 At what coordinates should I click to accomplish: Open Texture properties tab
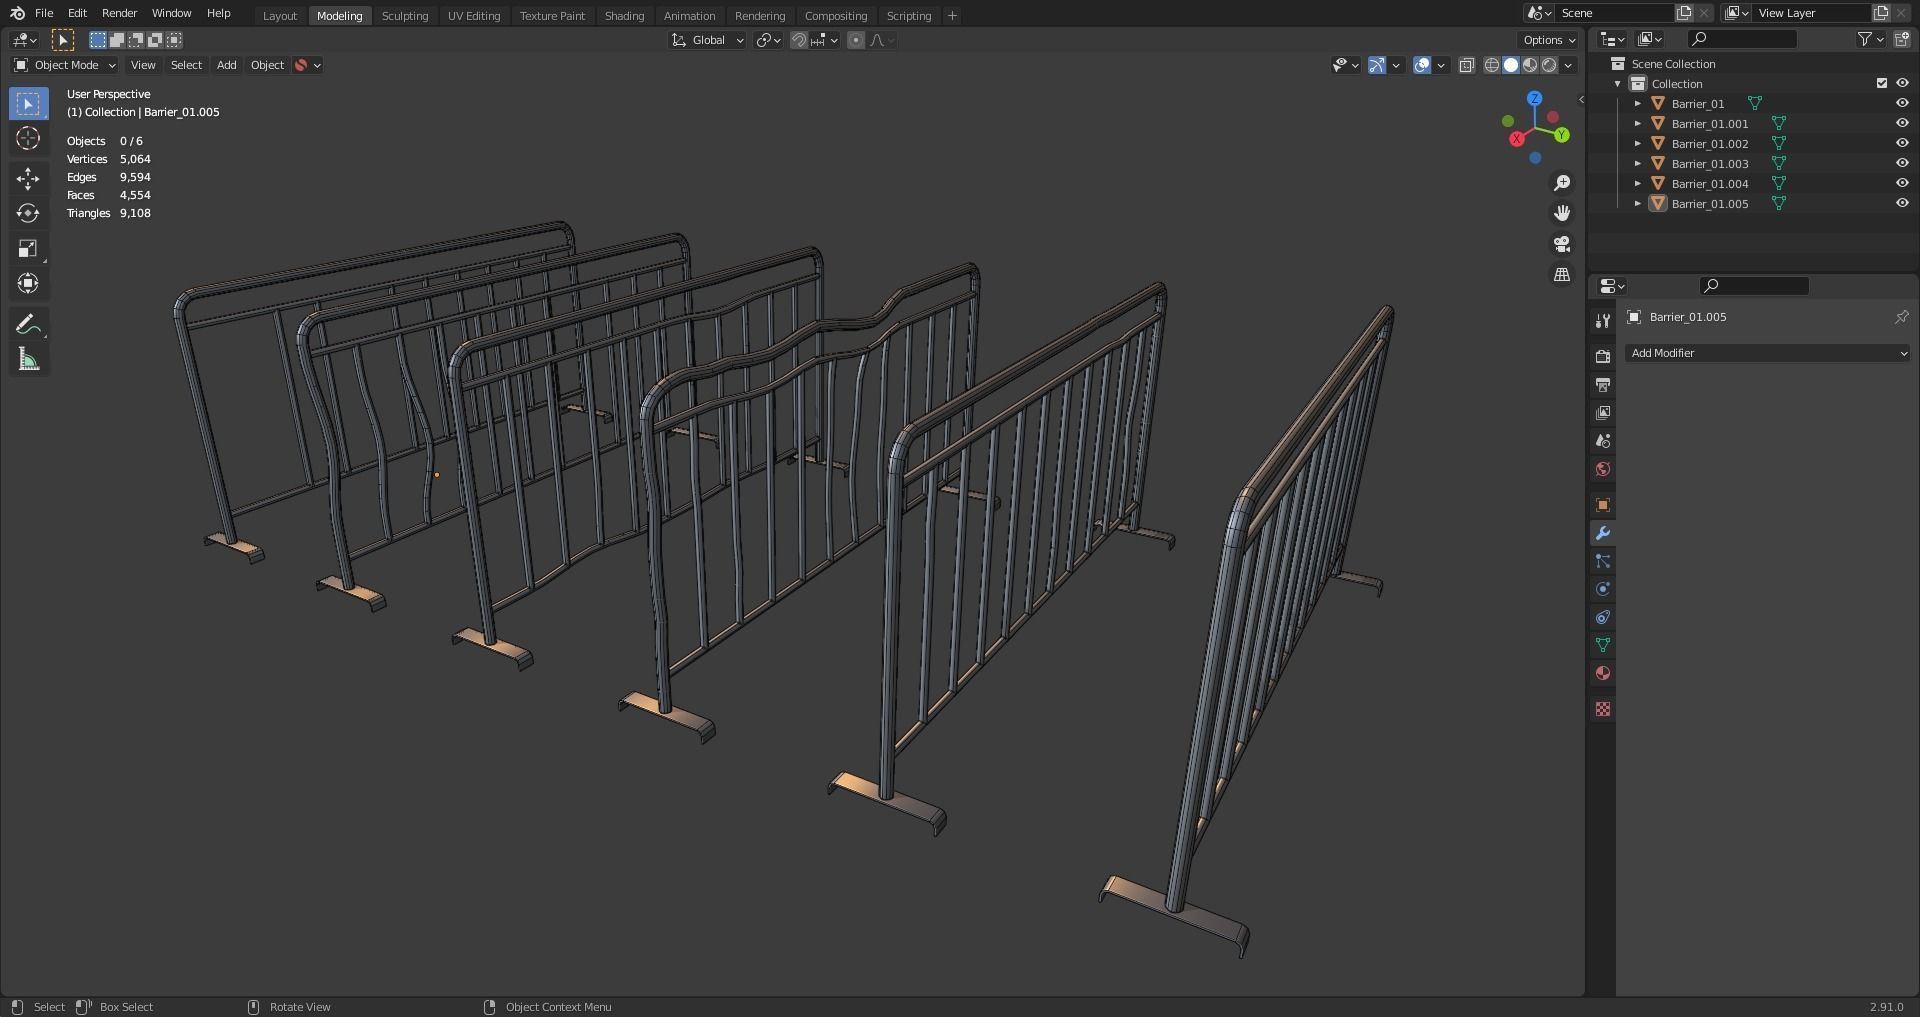1603,709
